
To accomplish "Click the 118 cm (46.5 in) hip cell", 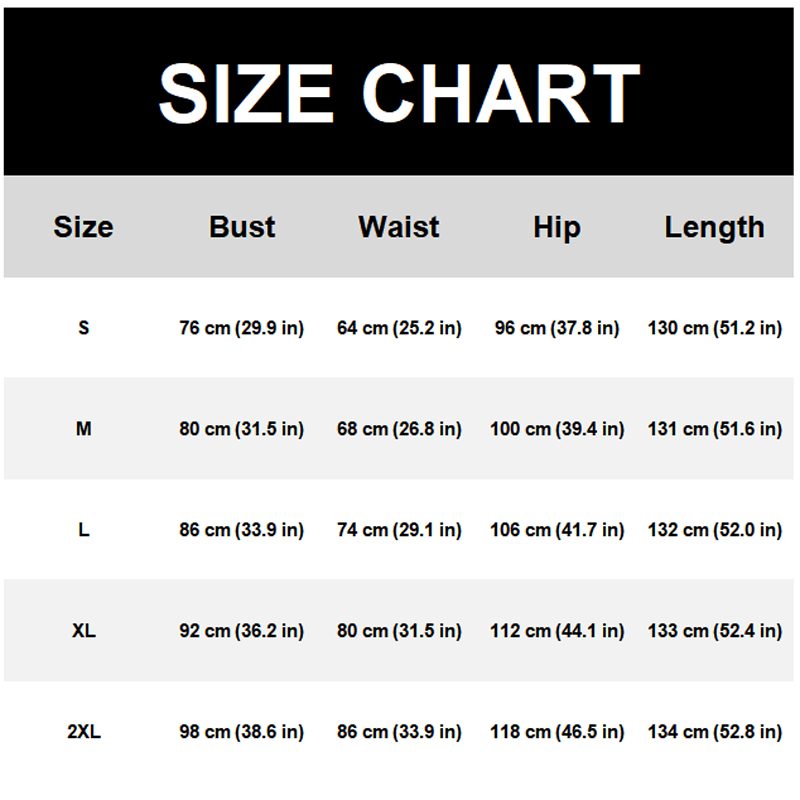I will click(x=557, y=732).
